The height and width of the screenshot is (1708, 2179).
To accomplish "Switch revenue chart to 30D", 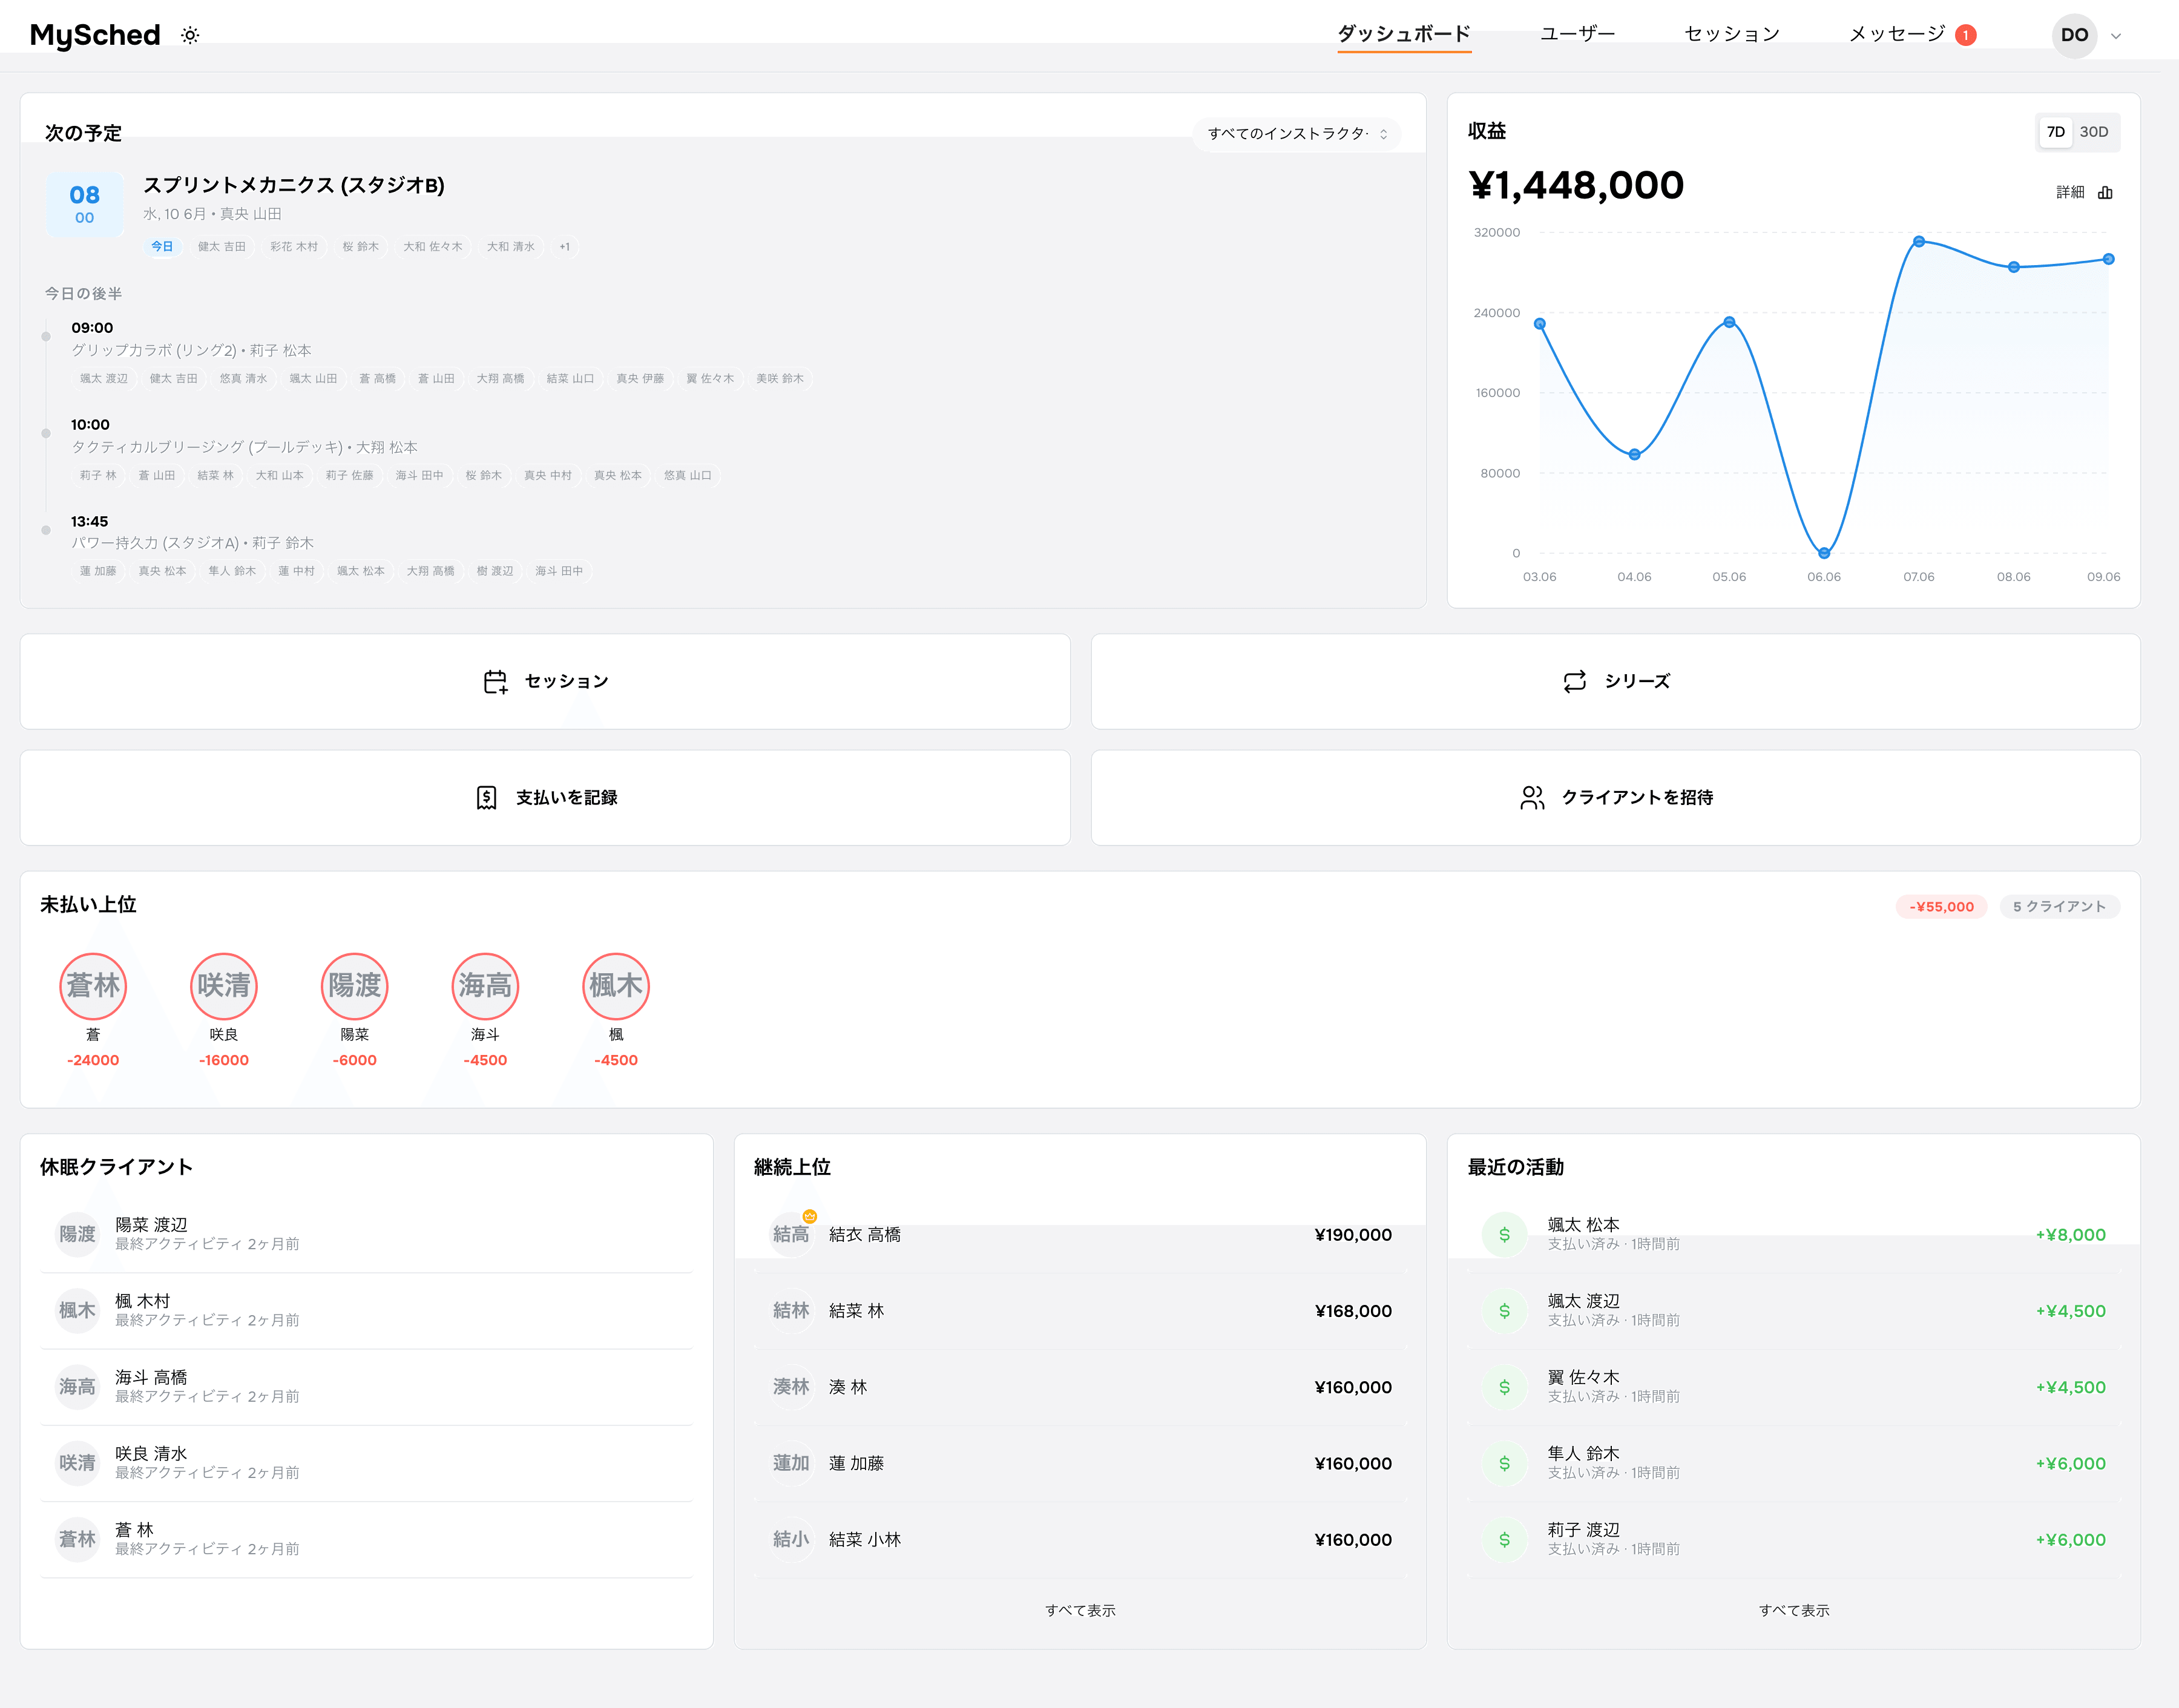I will point(2094,132).
